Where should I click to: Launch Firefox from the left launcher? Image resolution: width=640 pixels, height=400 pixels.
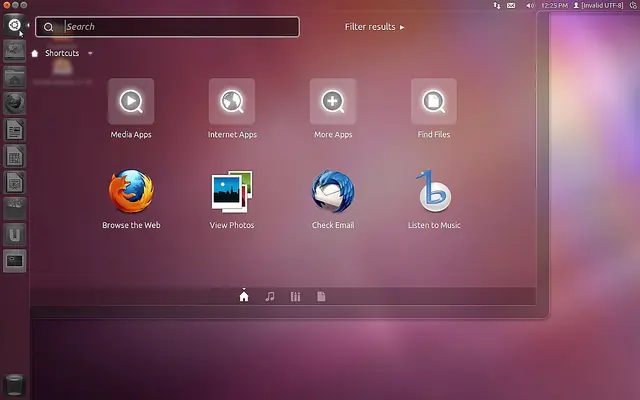(x=14, y=103)
